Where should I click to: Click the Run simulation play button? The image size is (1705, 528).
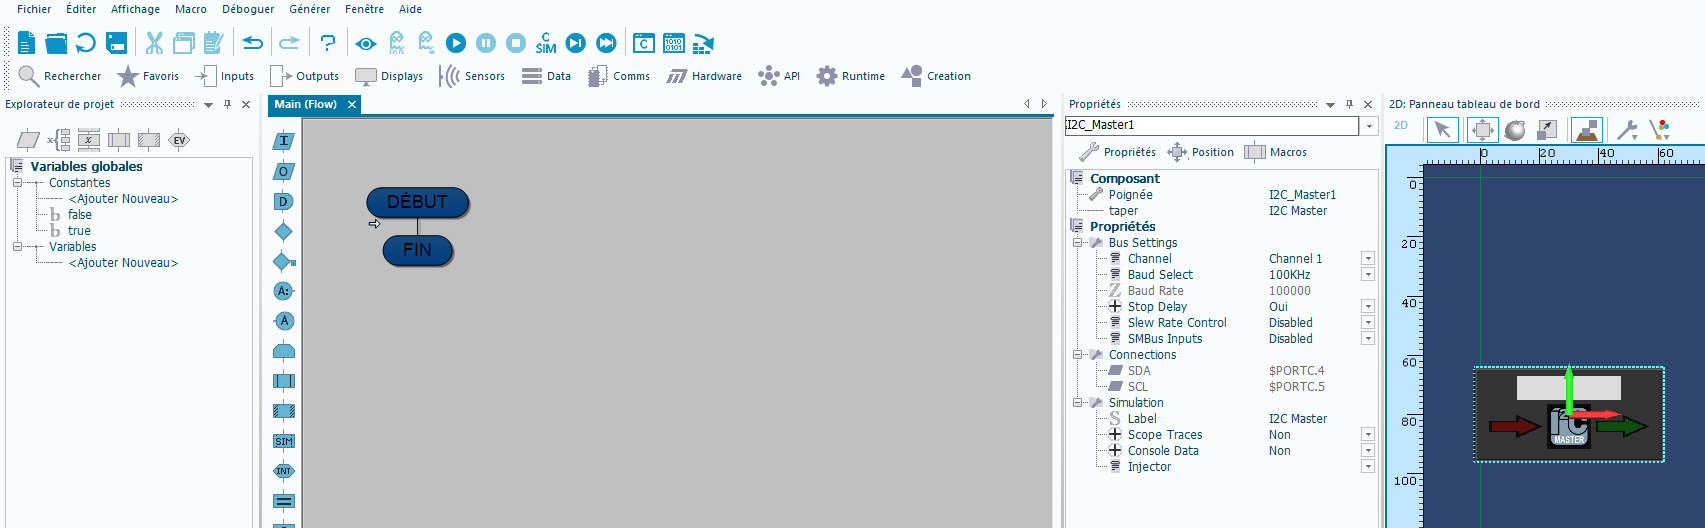pos(456,43)
